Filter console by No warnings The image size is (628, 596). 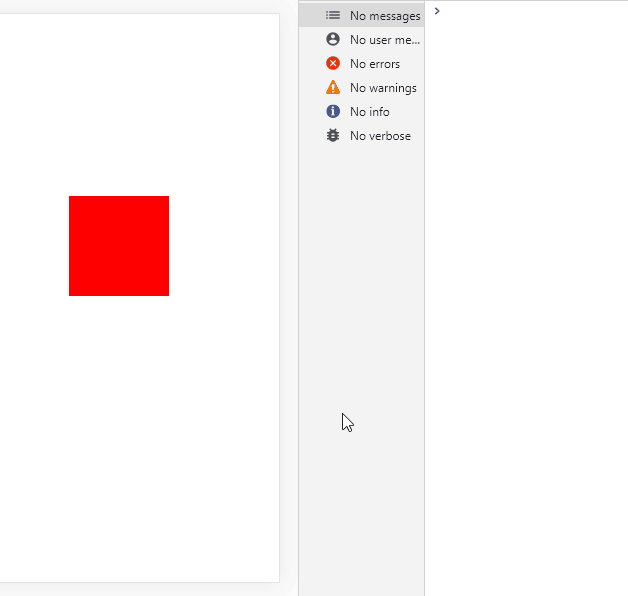click(x=361, y=87)
